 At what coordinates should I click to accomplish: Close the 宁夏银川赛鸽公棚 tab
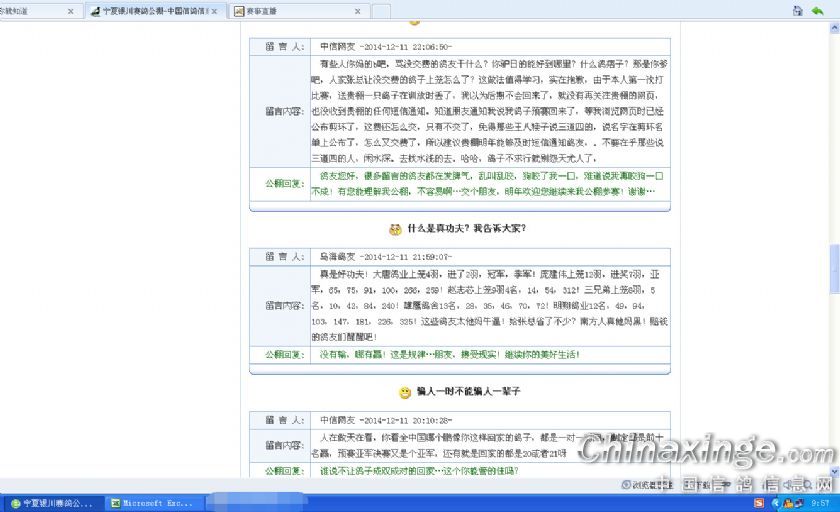(x=218, y=12)
